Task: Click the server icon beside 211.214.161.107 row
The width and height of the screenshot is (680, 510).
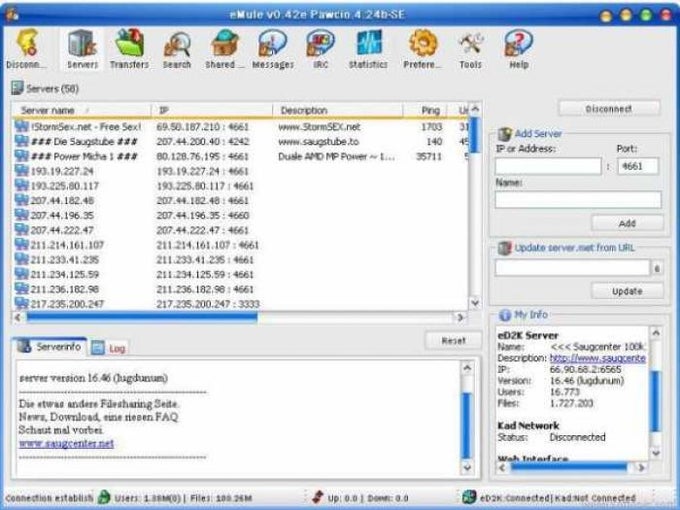Action: click(x=22, y=244)
